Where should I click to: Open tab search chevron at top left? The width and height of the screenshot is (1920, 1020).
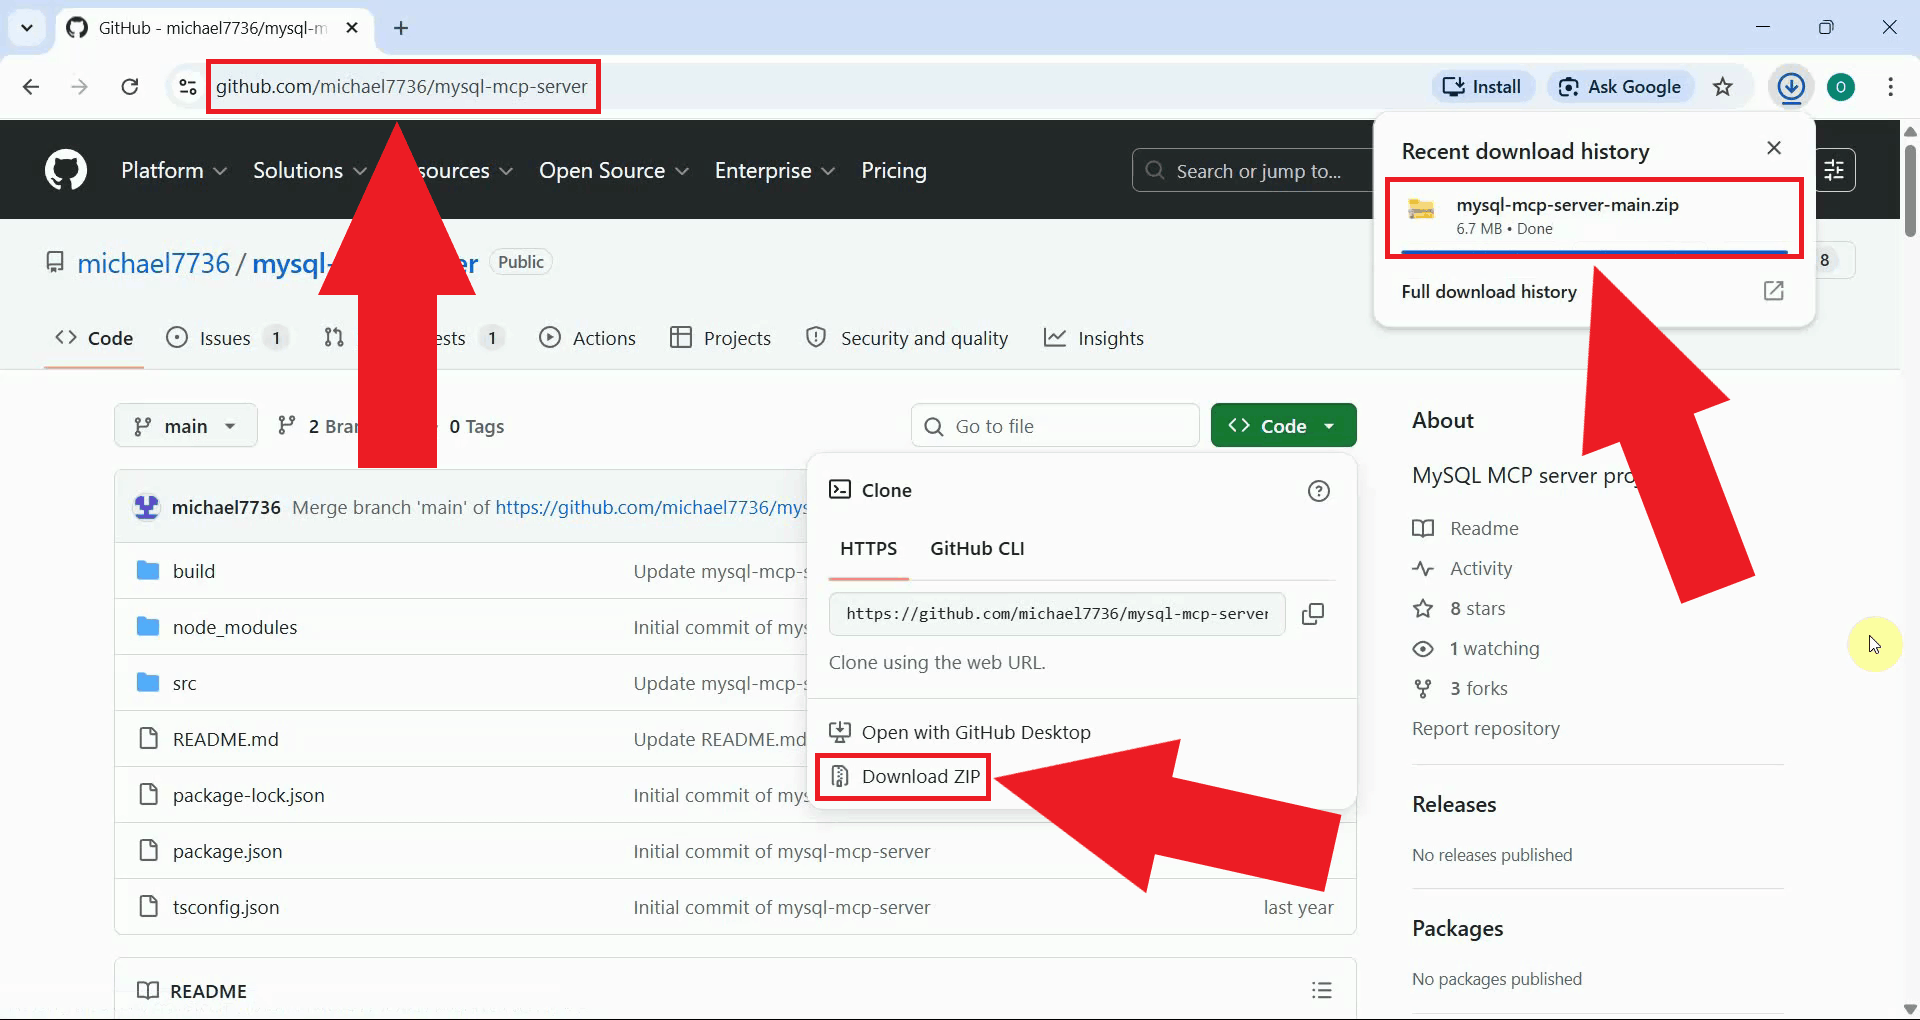pyautogui.click(x=27, y=28)
